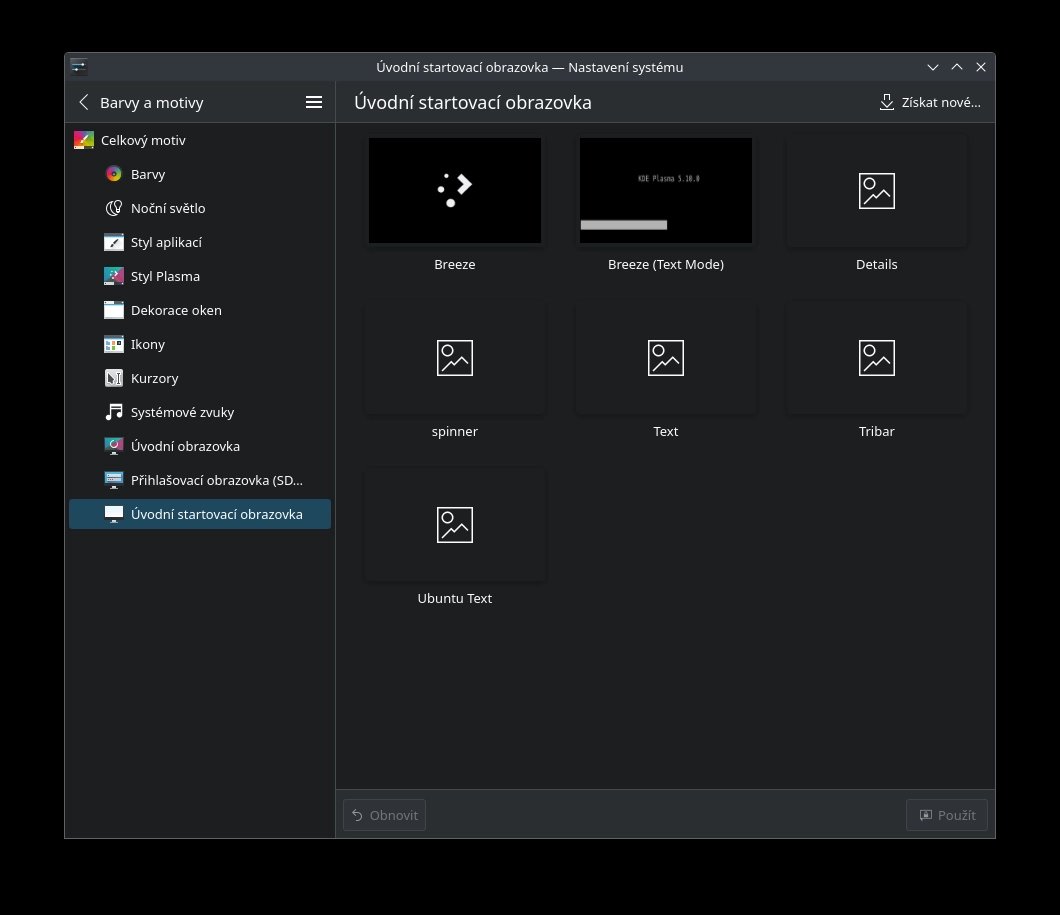Open the Ikony settings icon
Screen dimensions: 1060x915
pyautogui.click(x=114, y=344)
